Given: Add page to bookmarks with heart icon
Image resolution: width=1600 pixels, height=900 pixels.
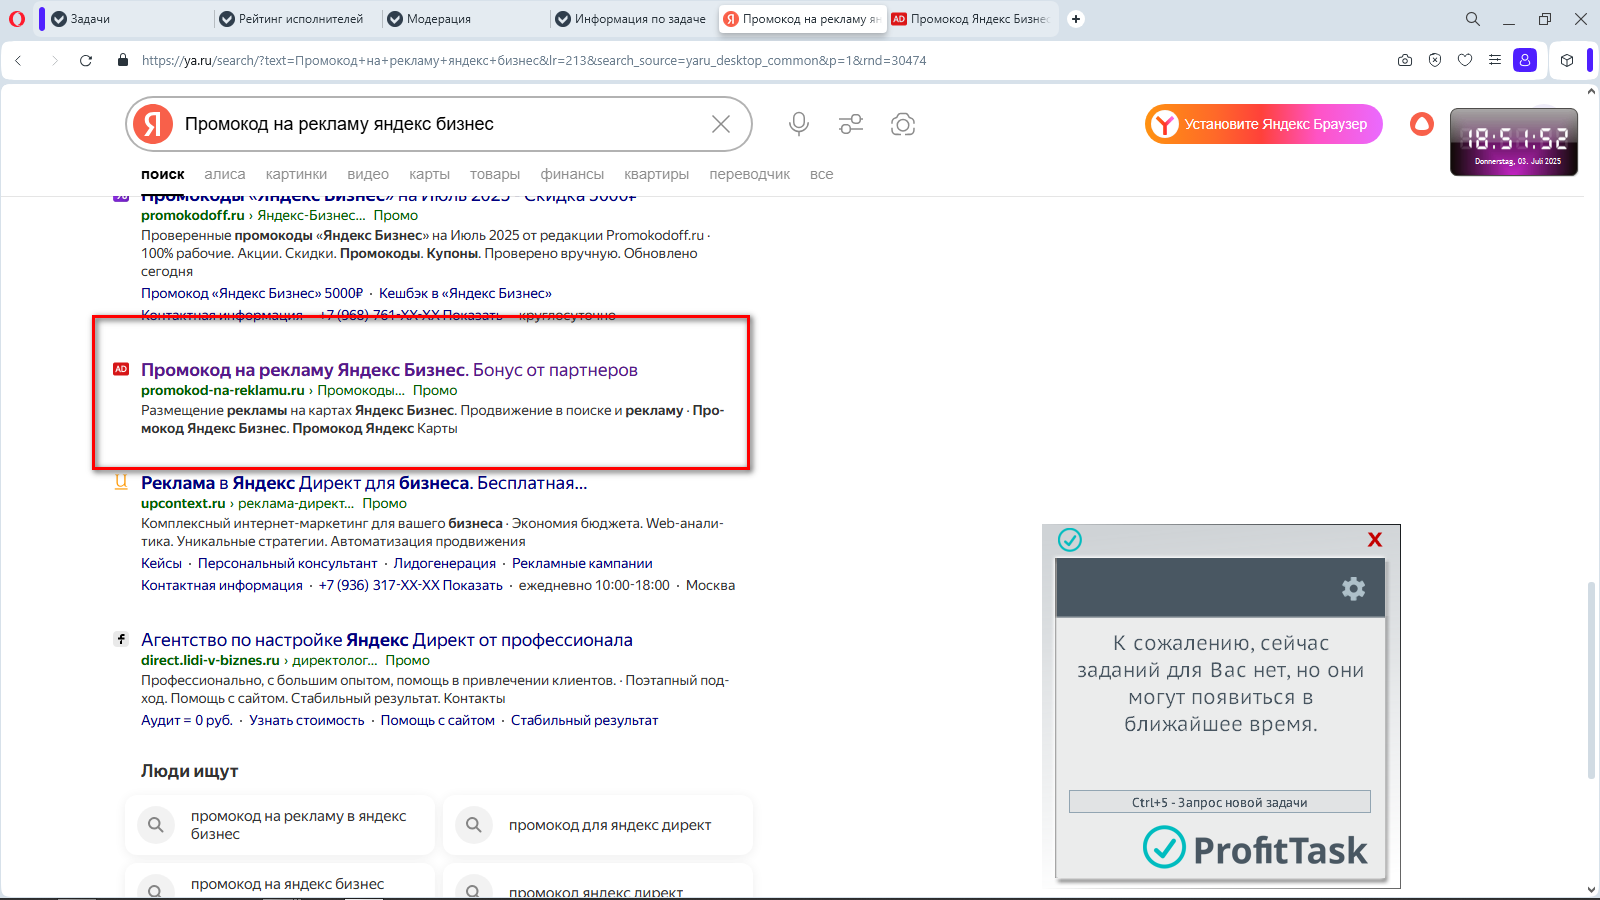Looking at the screenshot, I should tap(1465, 60).
